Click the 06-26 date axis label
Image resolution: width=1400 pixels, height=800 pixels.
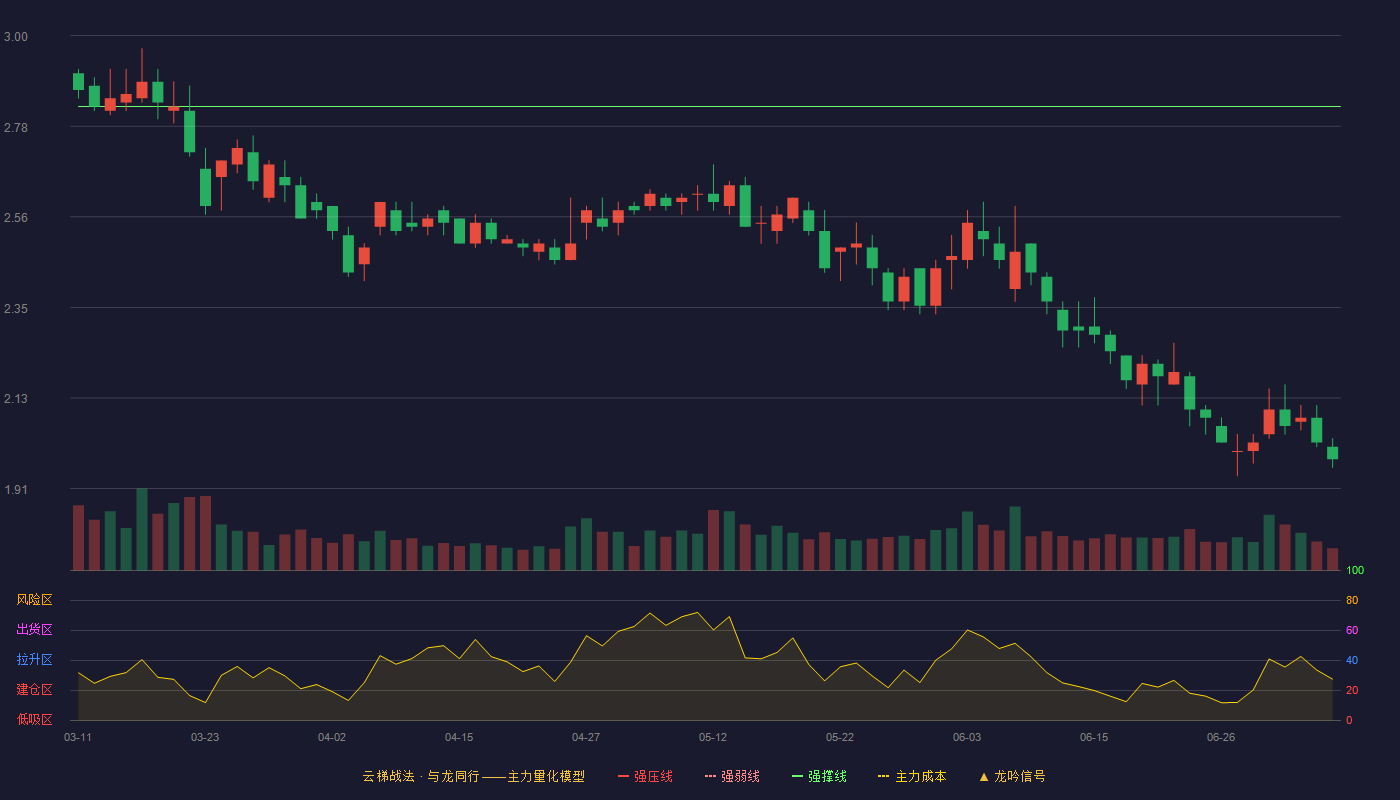(x=1221, y=737)
